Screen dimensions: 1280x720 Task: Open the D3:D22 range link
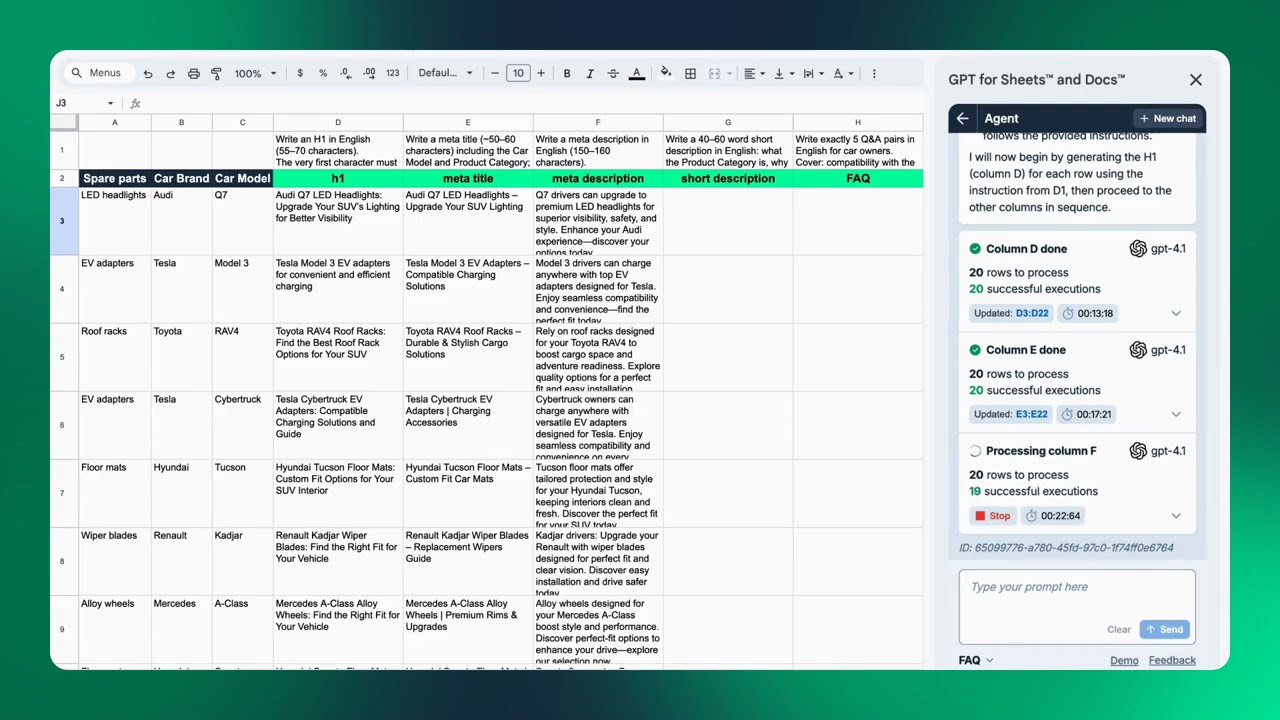[1032, 313]
